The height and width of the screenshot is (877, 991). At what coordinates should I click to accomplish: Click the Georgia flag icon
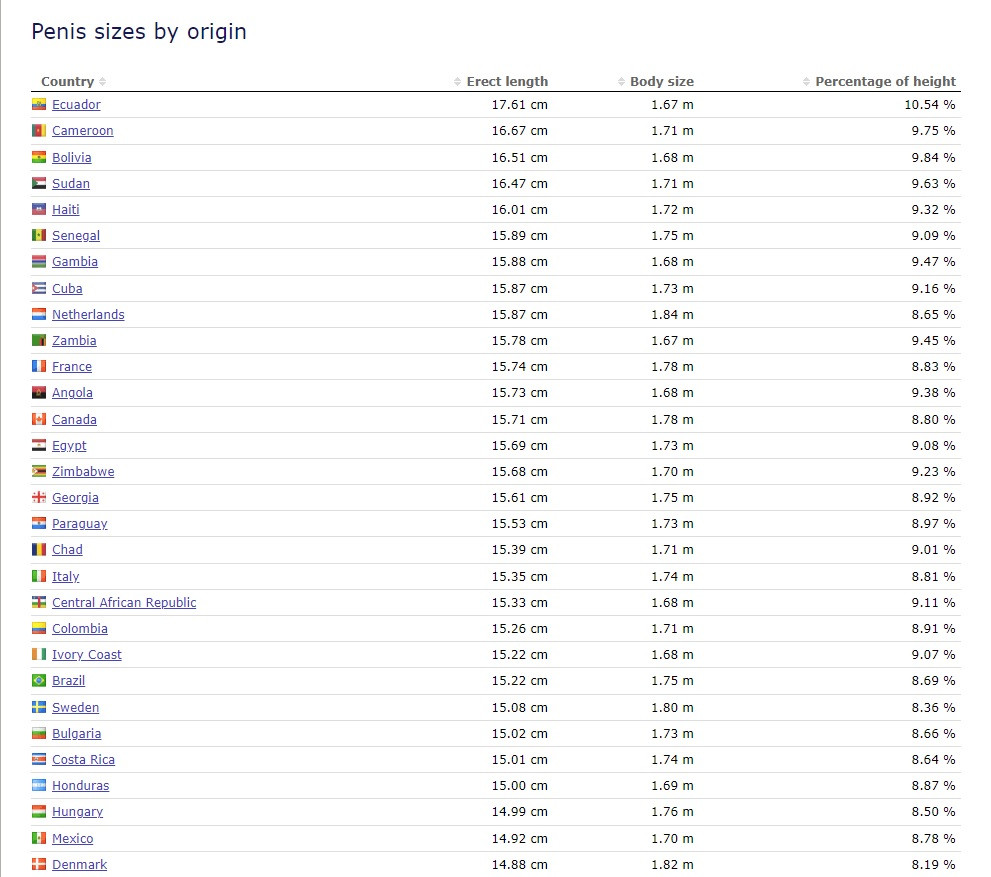click(x=39, y=498)
